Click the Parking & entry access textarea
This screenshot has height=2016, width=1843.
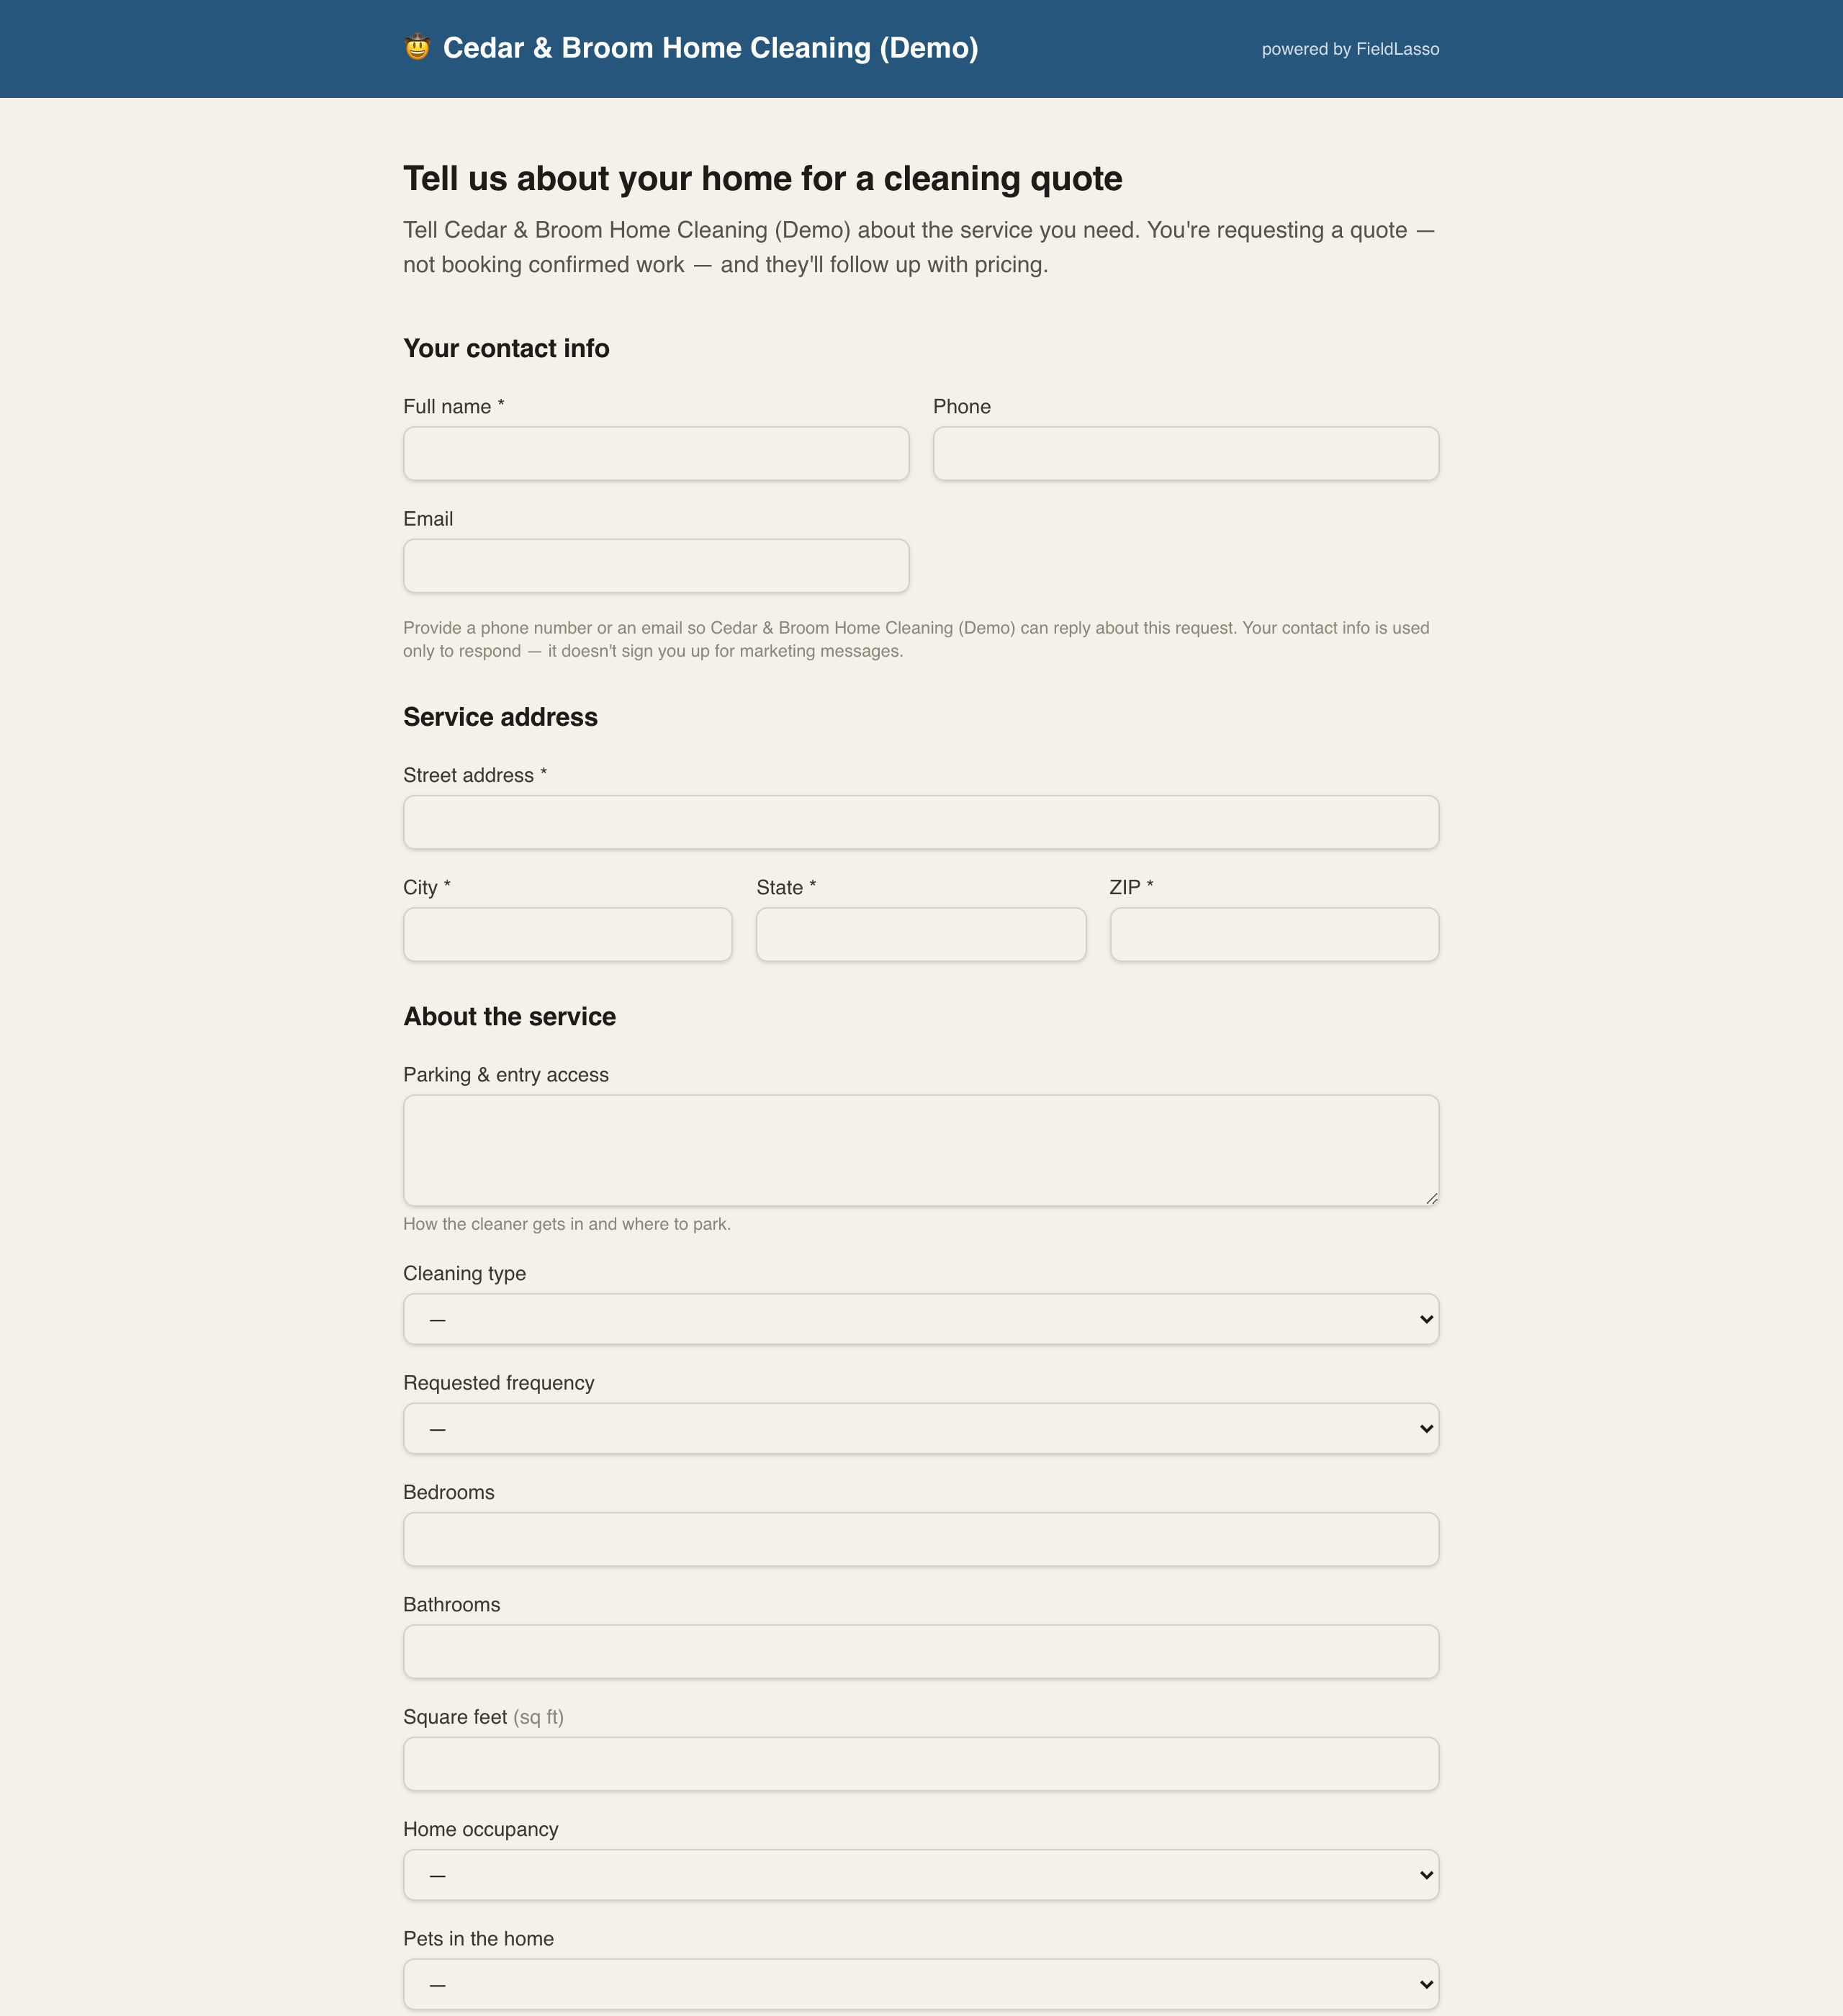(x=921, y=1150)
